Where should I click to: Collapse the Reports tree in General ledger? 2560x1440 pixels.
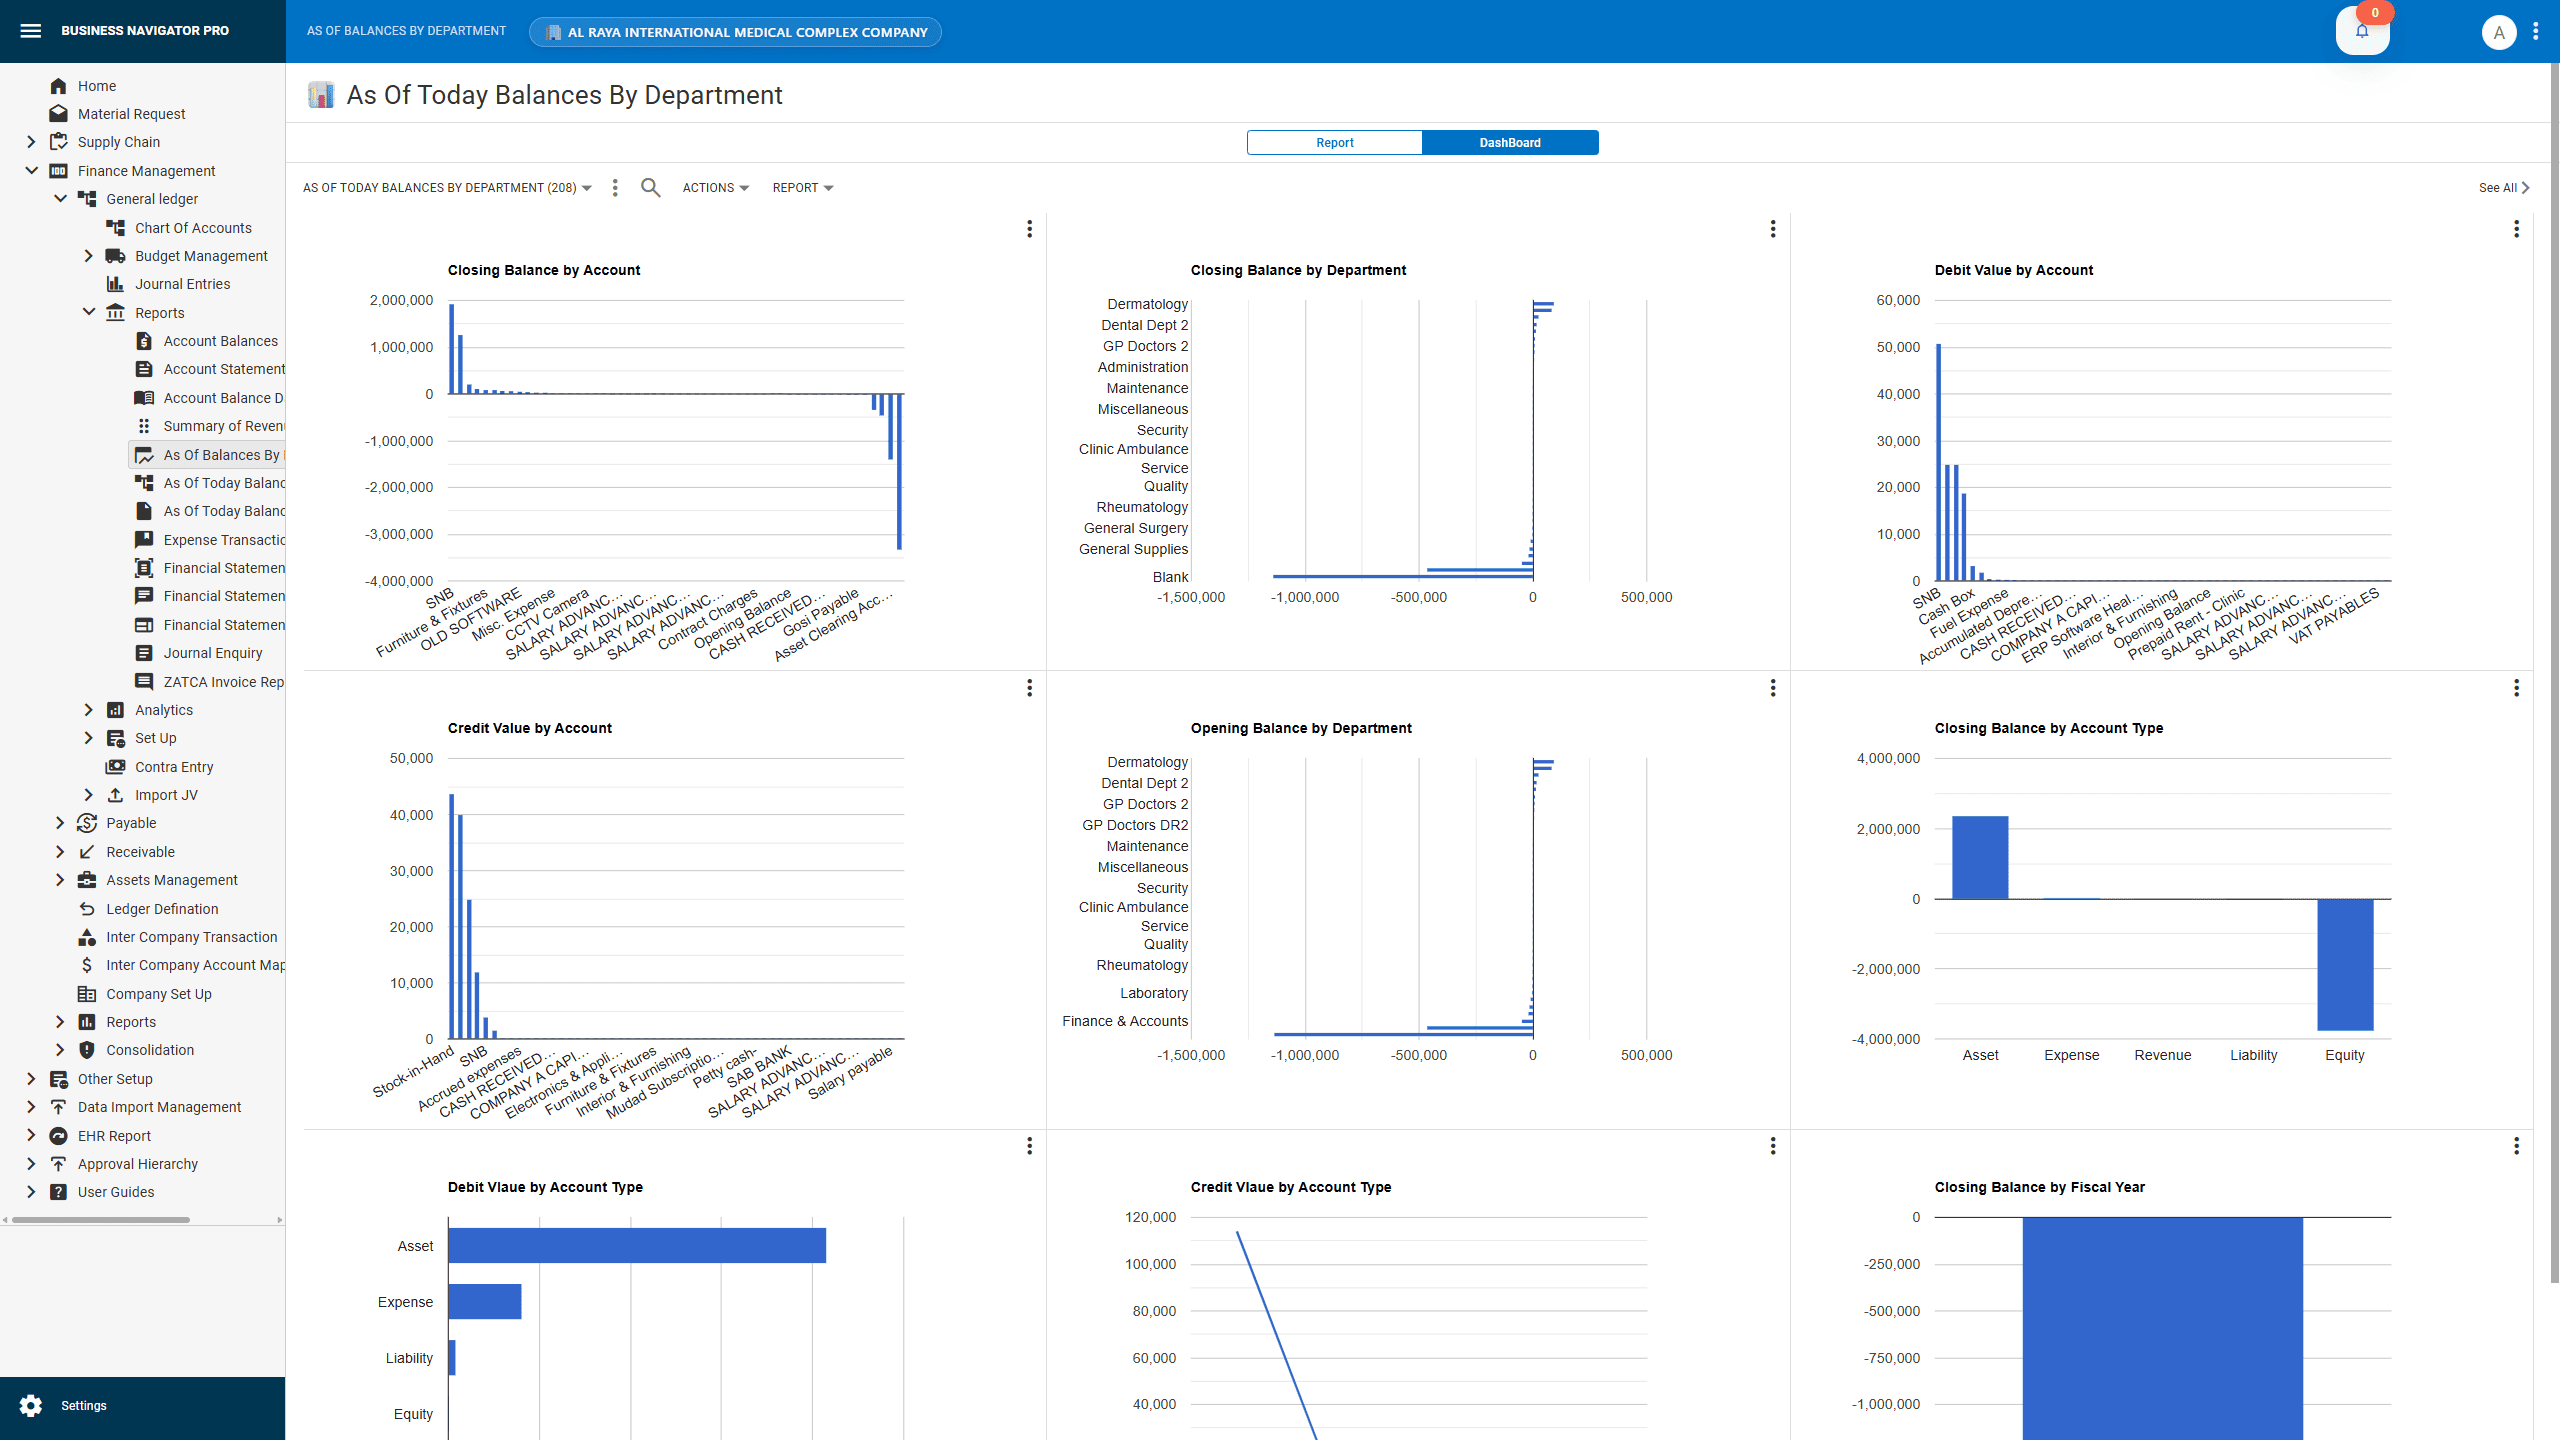88,312
